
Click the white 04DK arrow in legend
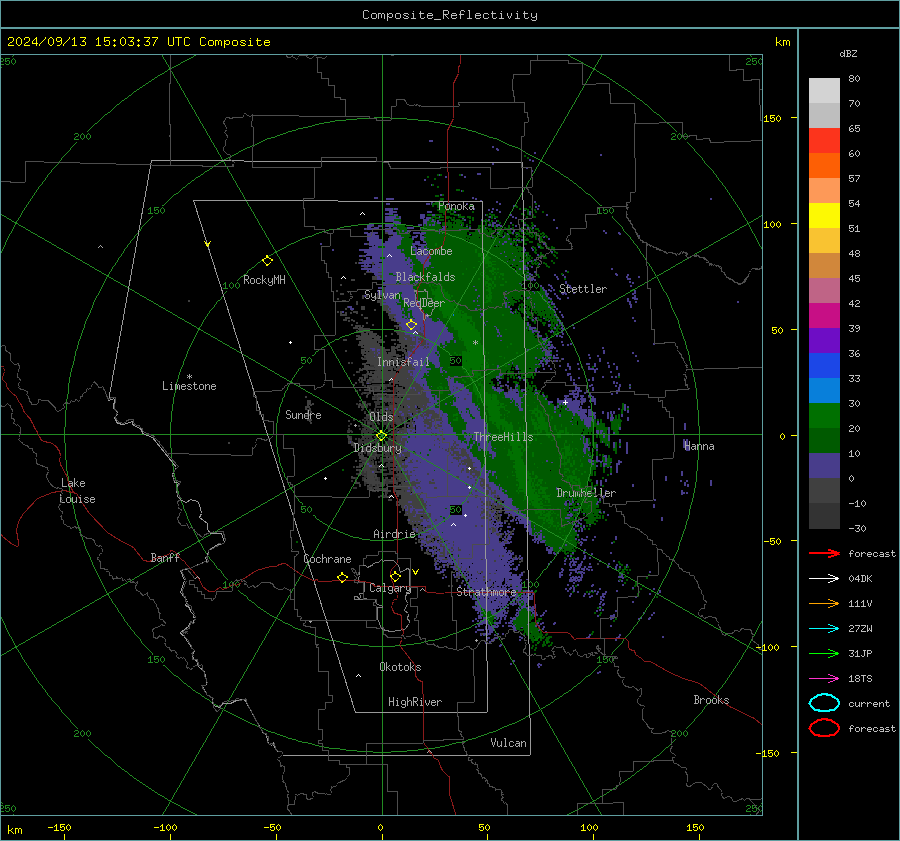click(x=824, y=578)
